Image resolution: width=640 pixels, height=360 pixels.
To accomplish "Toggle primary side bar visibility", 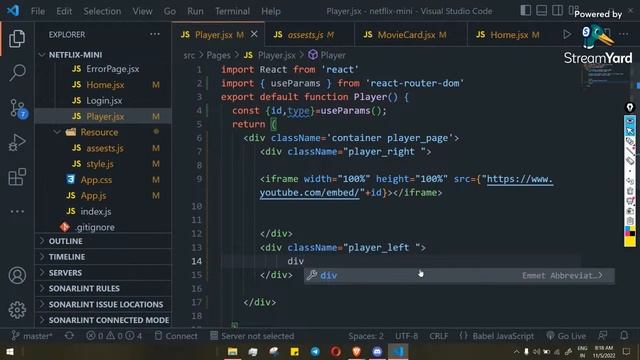I will tap(526, 11).
